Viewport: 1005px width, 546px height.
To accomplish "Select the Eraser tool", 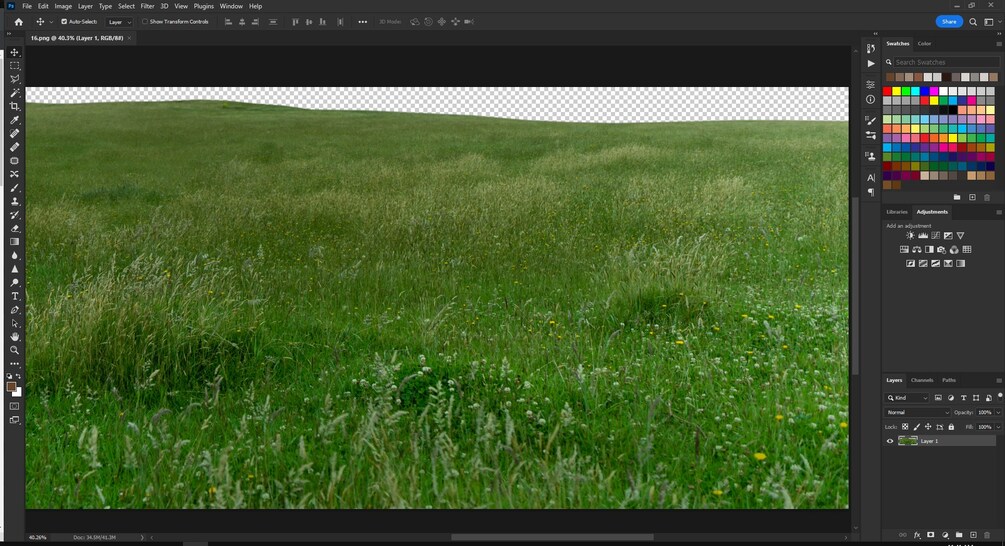I will coord(15,228).
